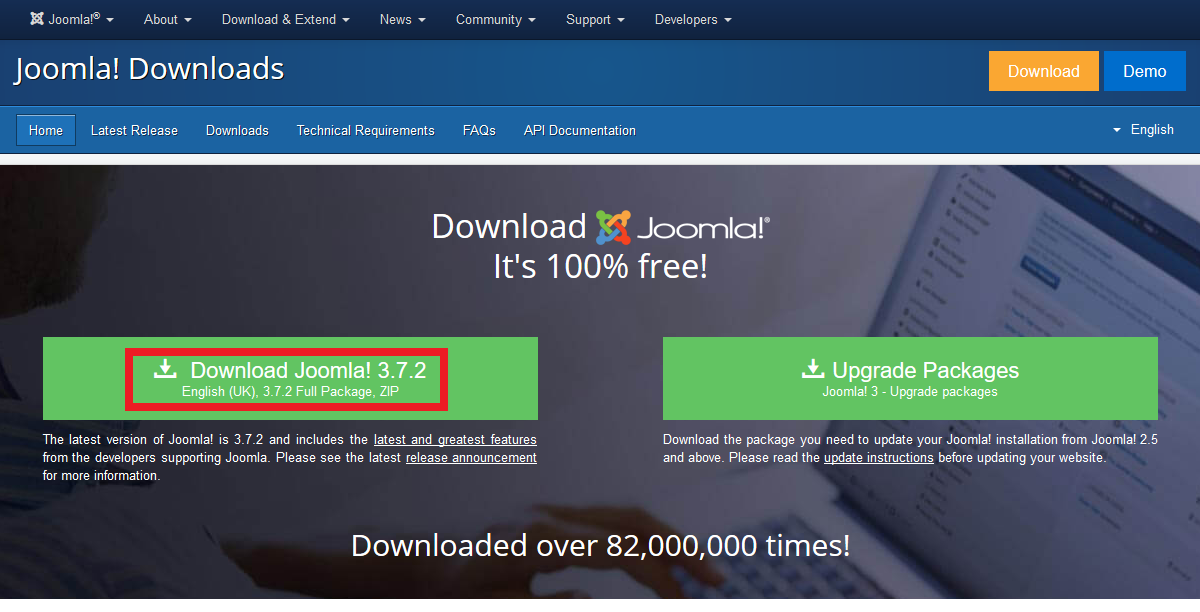Open the Technical Requirements tab

[x=366, y=130]
